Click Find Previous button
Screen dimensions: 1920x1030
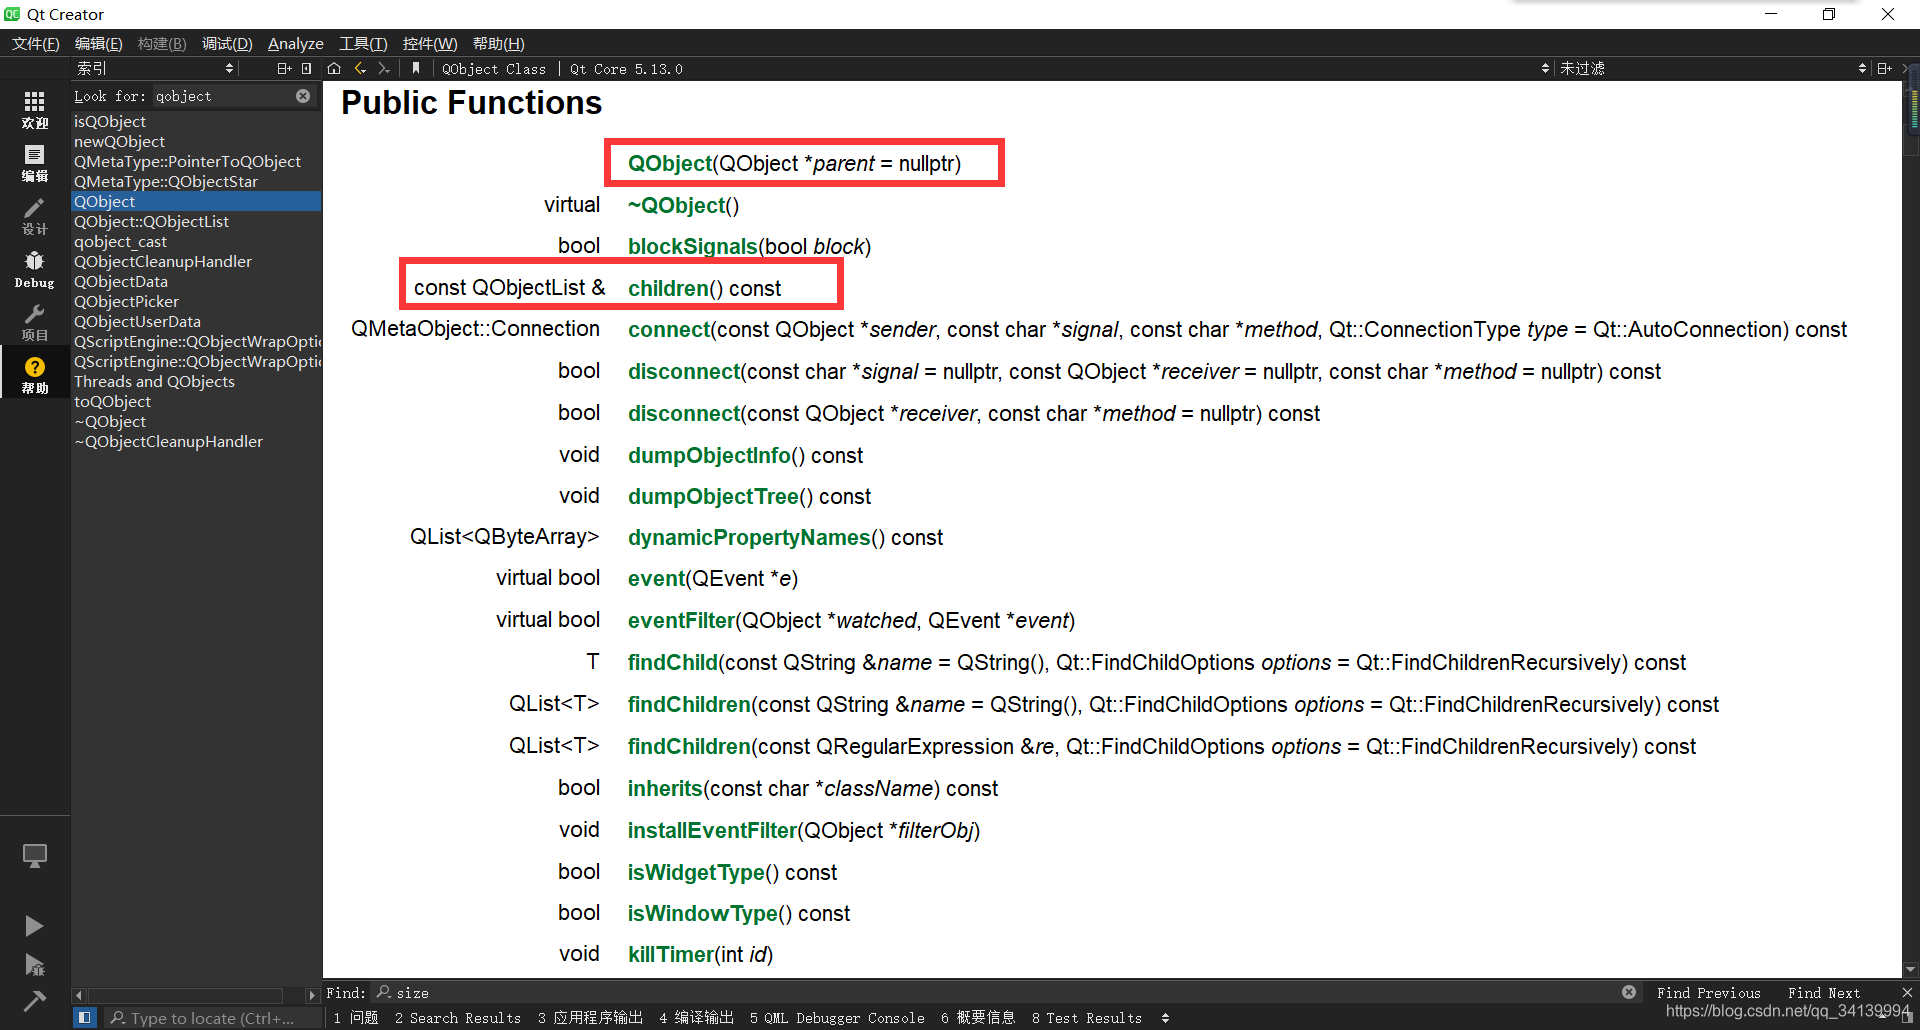[x=1708, y=993]
